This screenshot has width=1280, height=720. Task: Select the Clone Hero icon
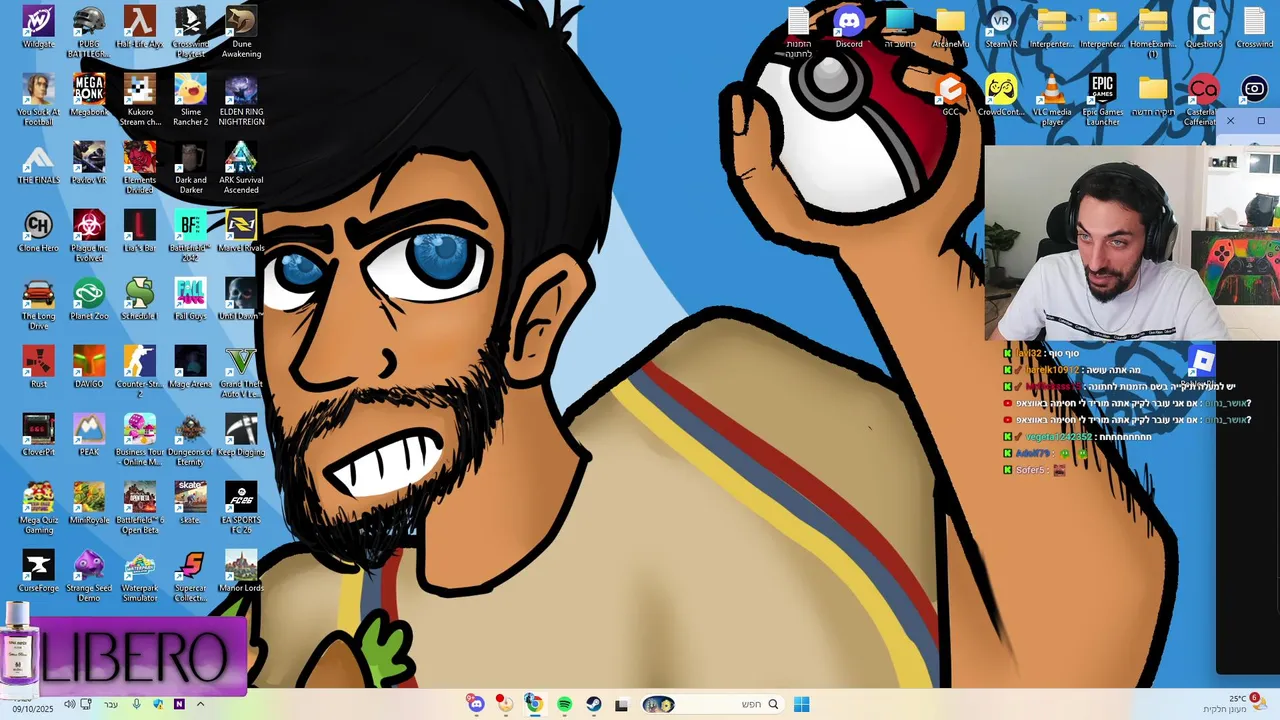pyautogui.click(x=38, y=232)
